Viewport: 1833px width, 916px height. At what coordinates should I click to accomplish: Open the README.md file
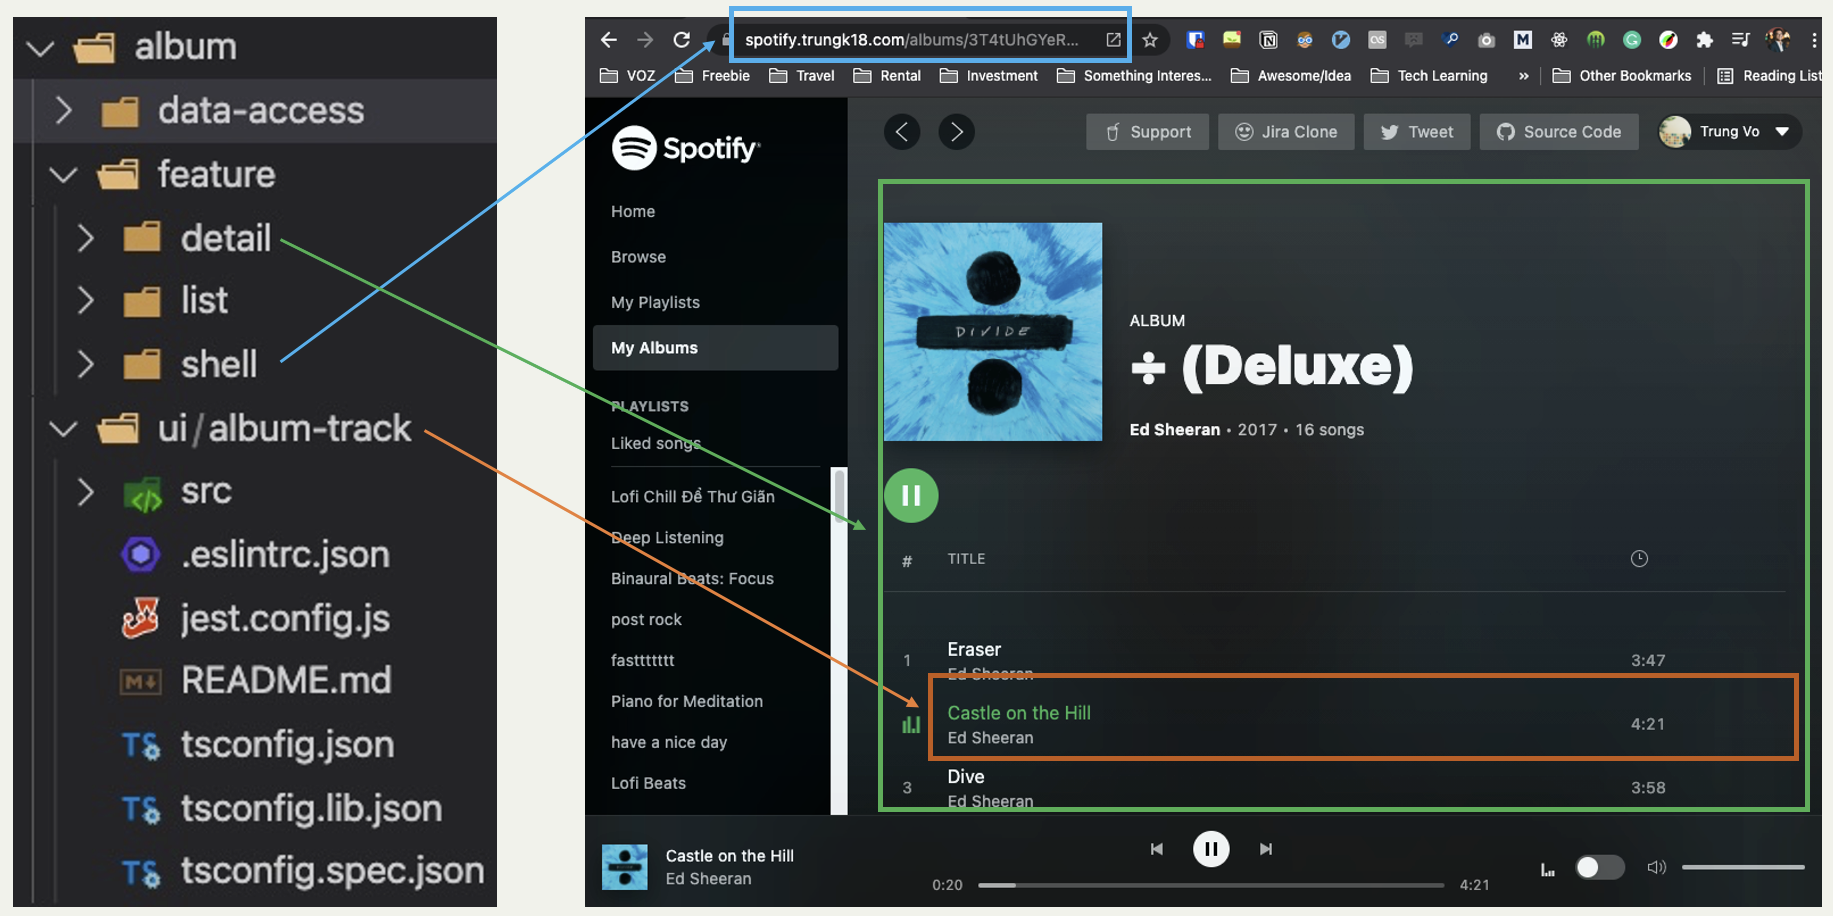tap(255, 681)
